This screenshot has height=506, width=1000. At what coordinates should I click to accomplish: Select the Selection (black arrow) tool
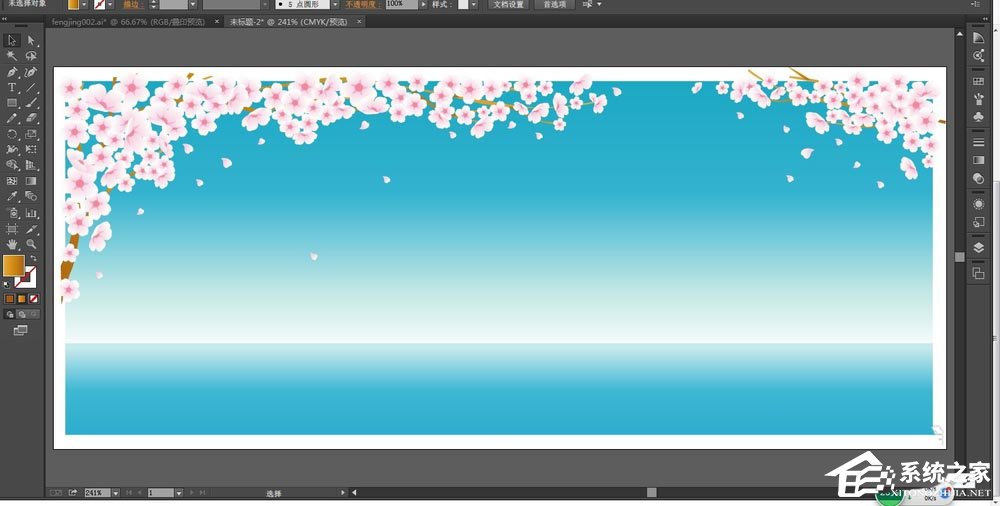click(12, 41)
